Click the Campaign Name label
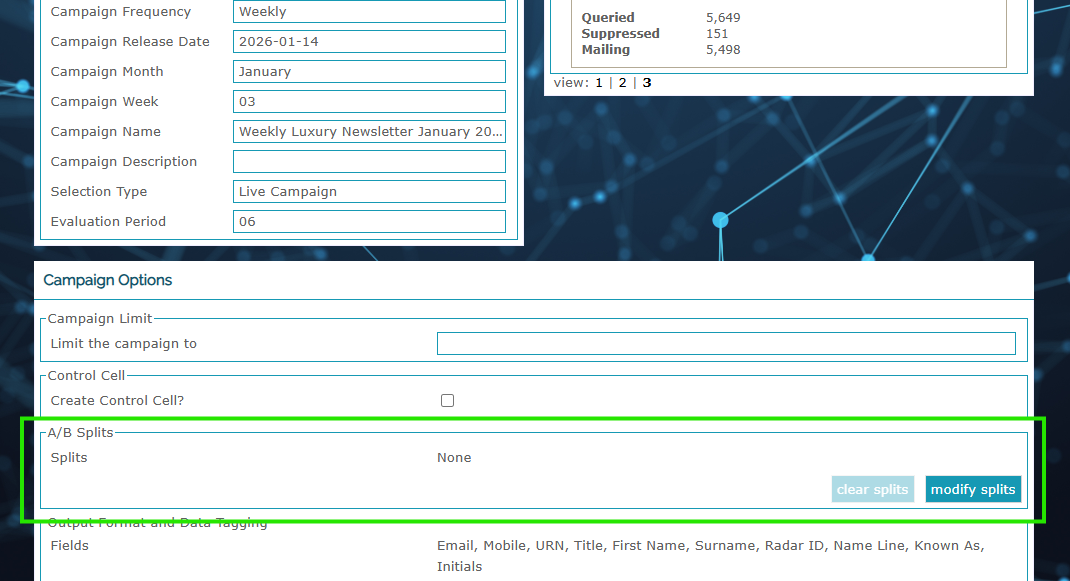 tap(106, 132)
